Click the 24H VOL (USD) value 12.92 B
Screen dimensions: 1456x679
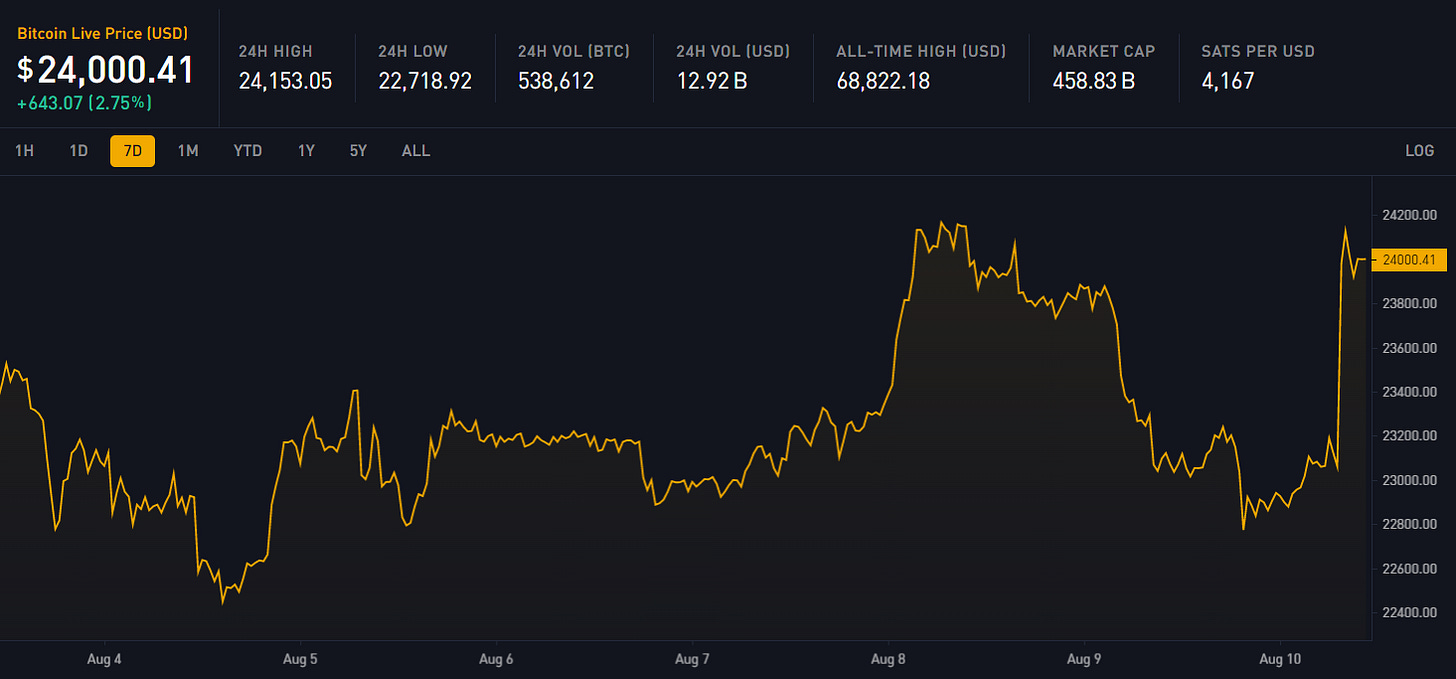[x=712, y=81]
